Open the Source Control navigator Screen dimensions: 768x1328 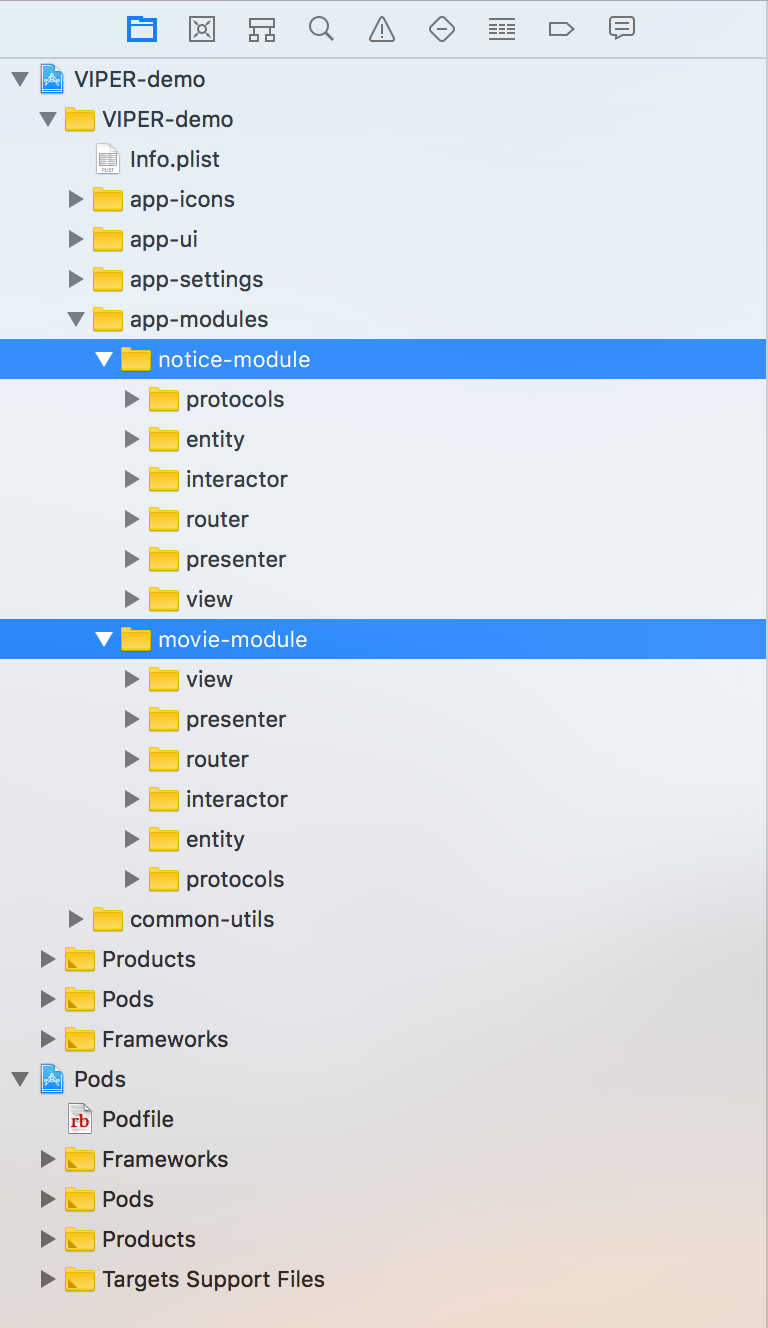click(x=202, y=28)
